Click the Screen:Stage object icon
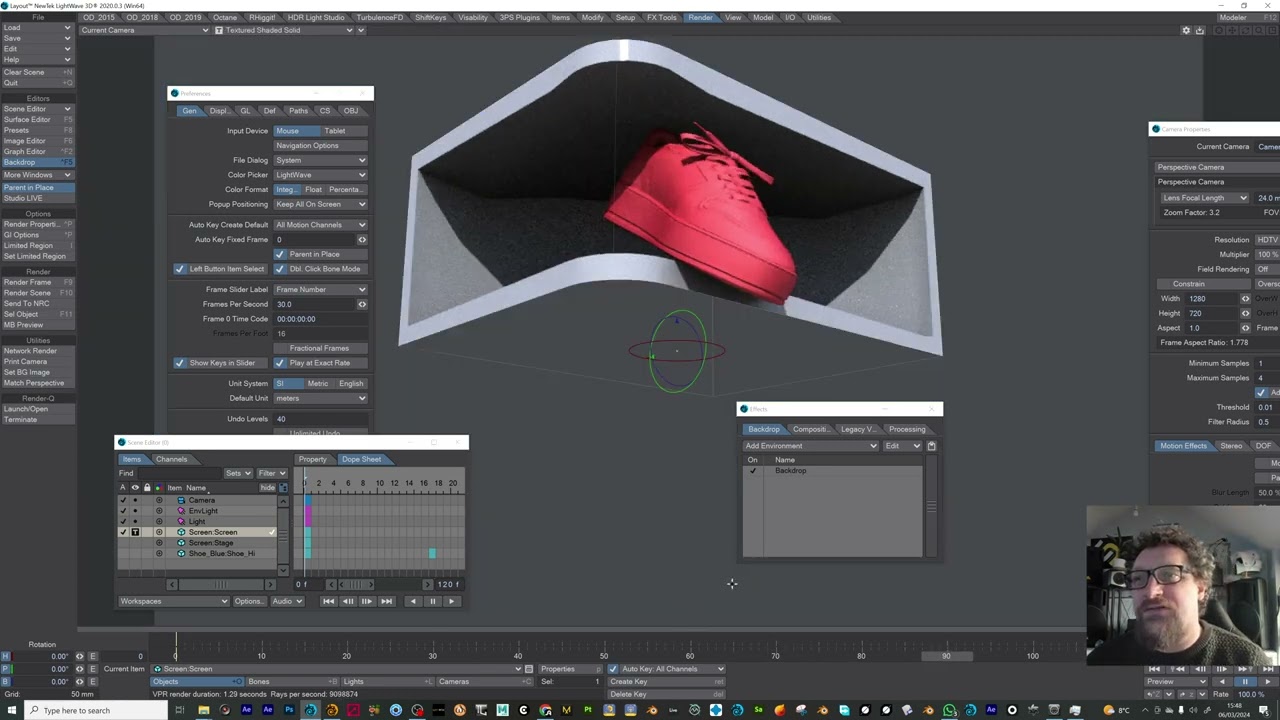Viewport: 1280px width, 720px height. 181,543
